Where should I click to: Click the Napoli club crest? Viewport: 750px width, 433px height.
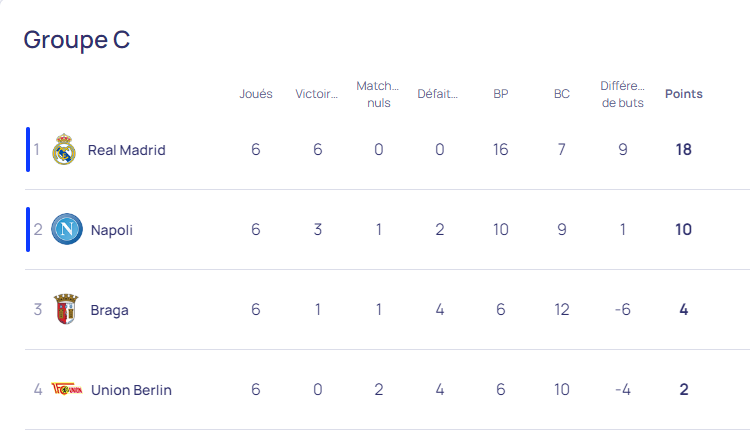point(67,230)
